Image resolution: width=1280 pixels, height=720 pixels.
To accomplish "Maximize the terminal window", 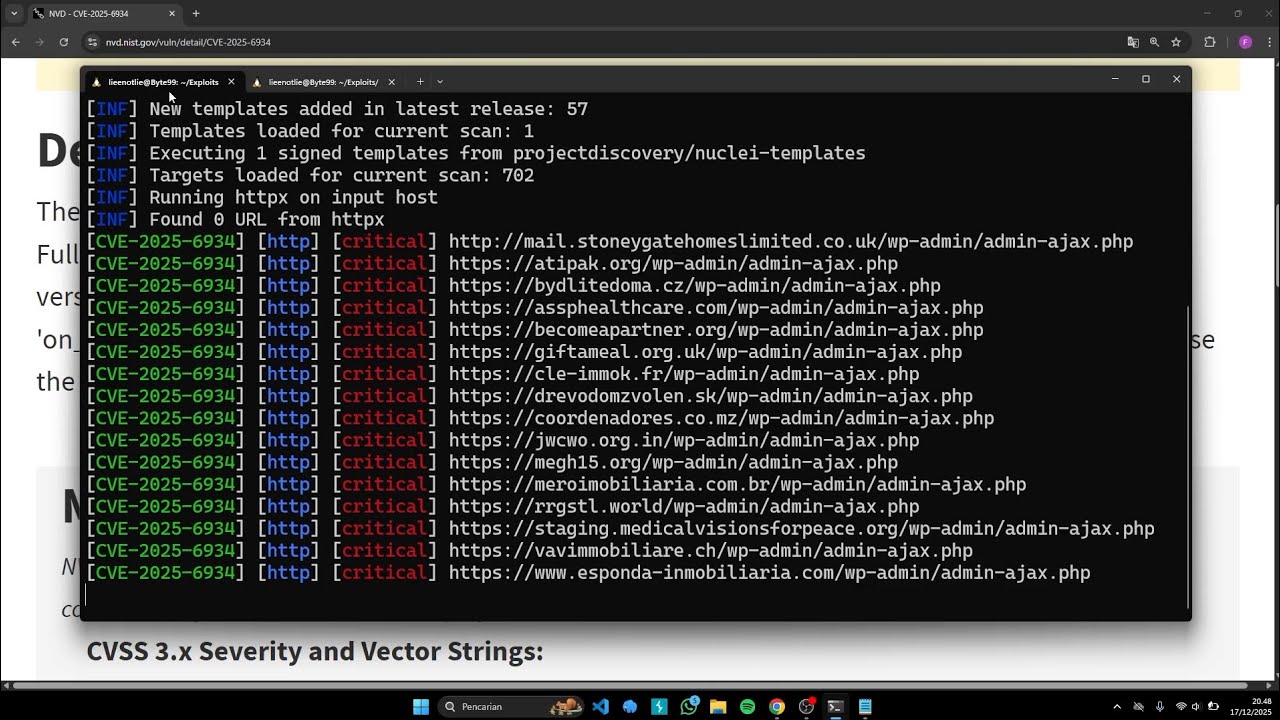I will pos(1146,79).
